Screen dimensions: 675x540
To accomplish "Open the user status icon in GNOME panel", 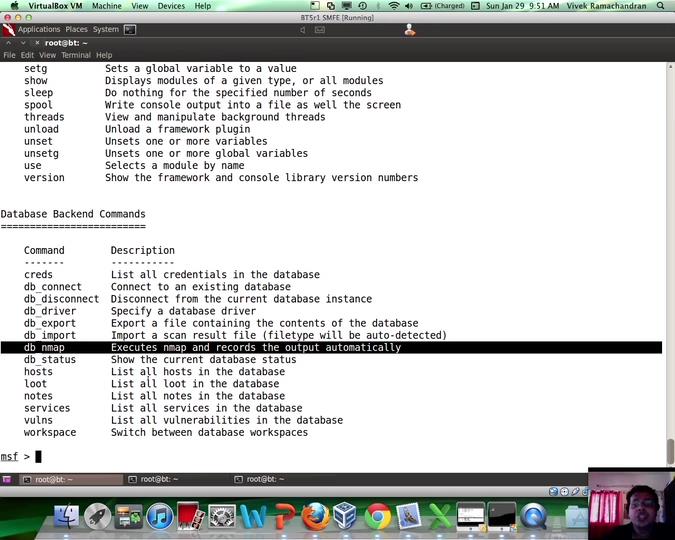I will coord(410,30).
